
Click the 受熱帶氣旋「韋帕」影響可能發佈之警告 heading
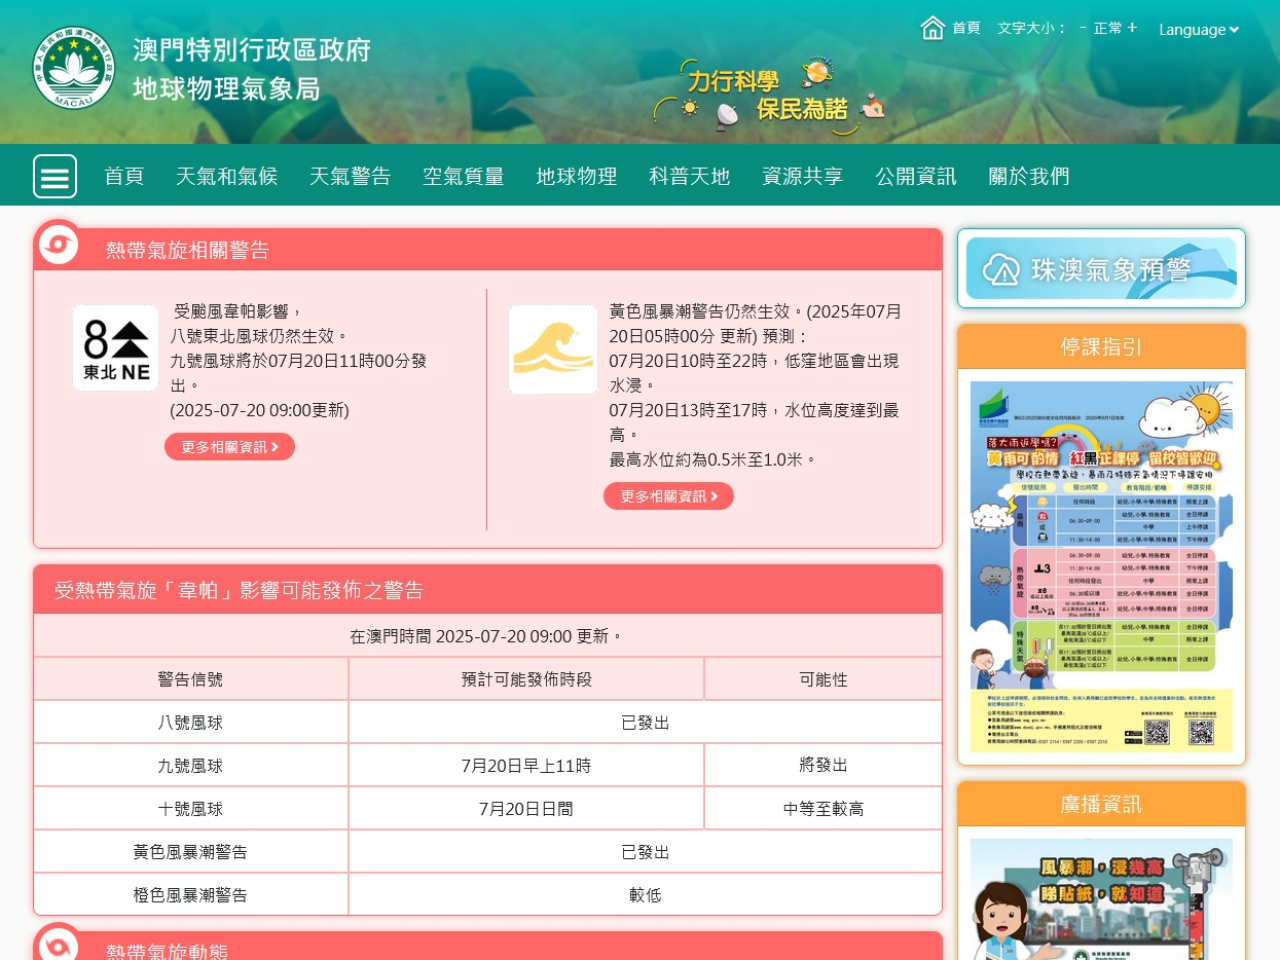tap(239, 590)
